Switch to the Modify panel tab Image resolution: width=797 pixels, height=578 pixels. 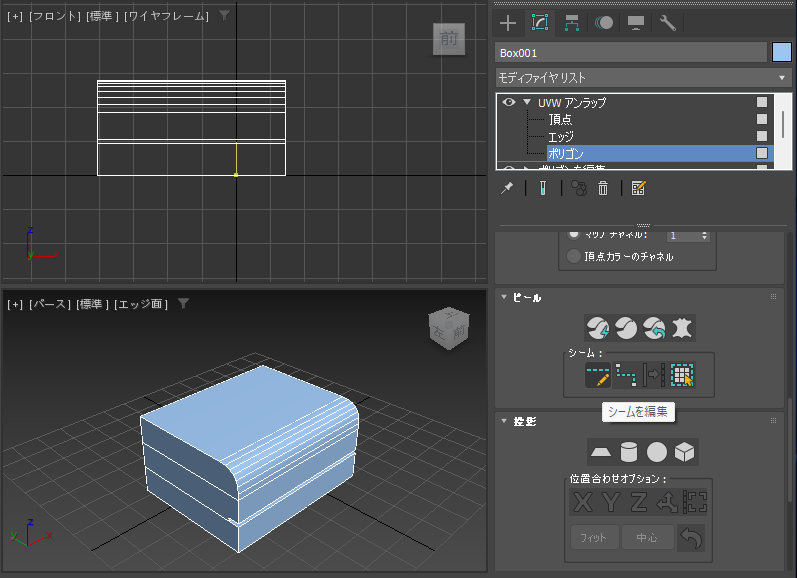(540, 22)
